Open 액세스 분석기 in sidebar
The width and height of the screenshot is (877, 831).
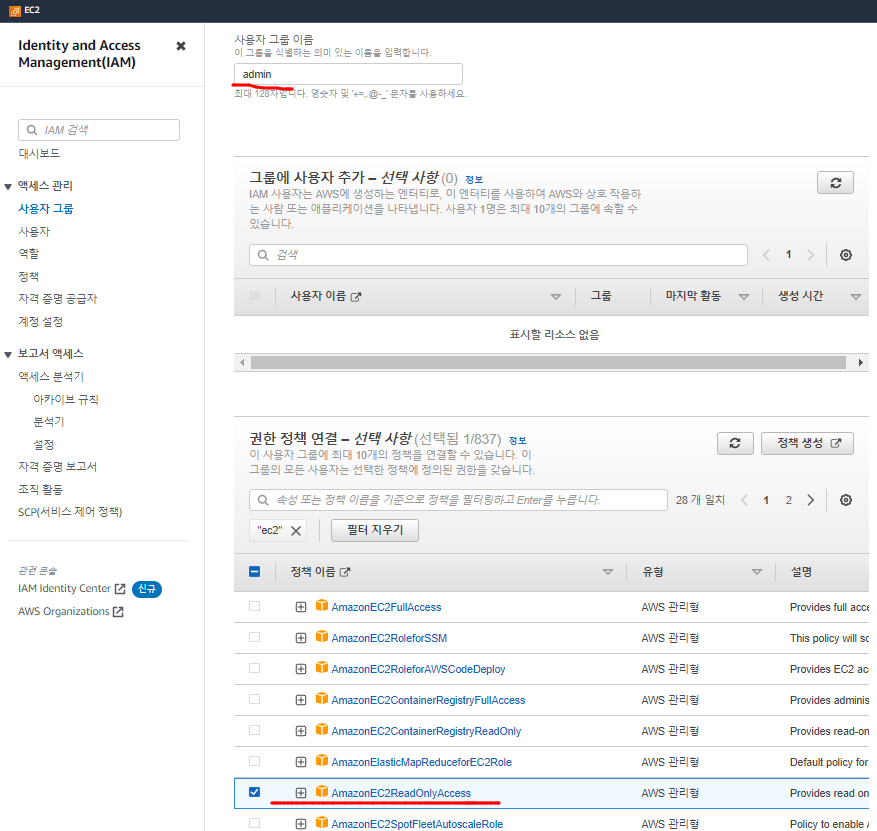[51, 377]
